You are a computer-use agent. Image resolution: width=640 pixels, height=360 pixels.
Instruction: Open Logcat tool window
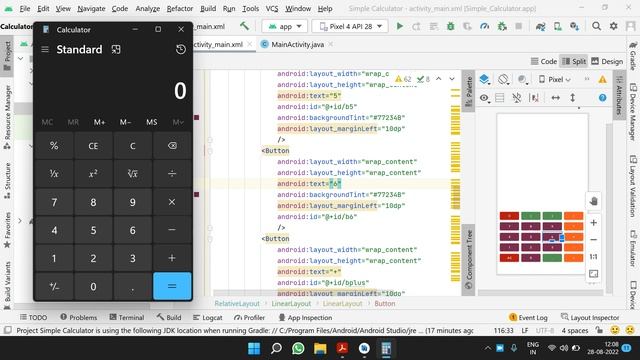pyautogui.click(x=208, y=317)
